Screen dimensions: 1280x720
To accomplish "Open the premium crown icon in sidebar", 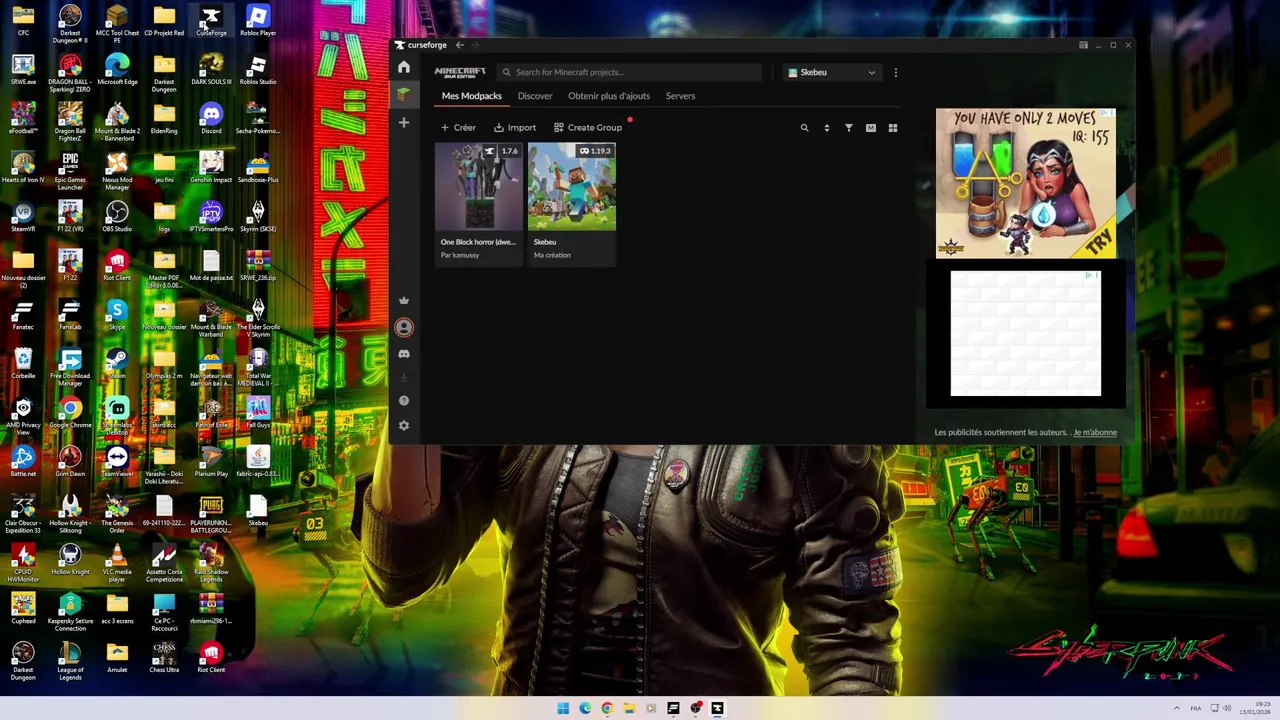I will [x=404, y=300].
